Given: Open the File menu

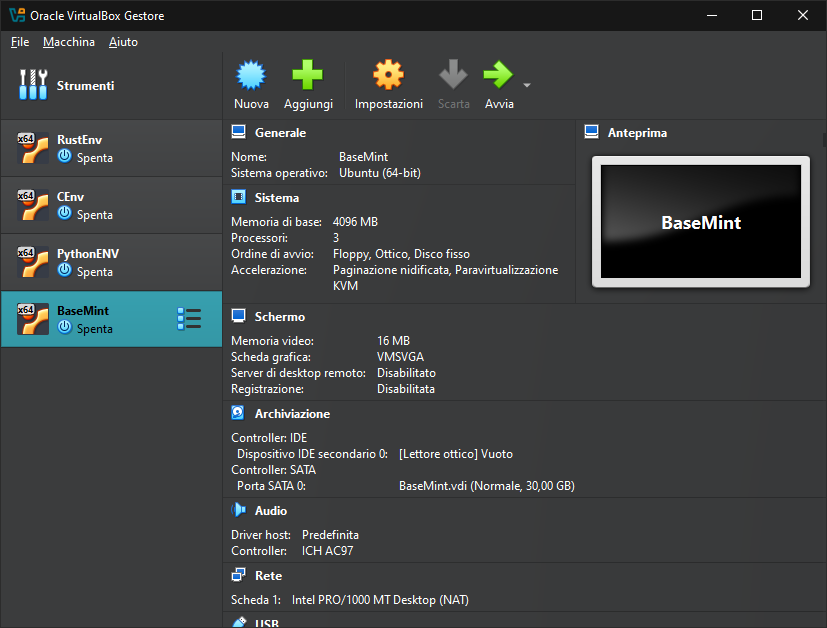Looking at the screenshot, I should (x=20, y=42).
